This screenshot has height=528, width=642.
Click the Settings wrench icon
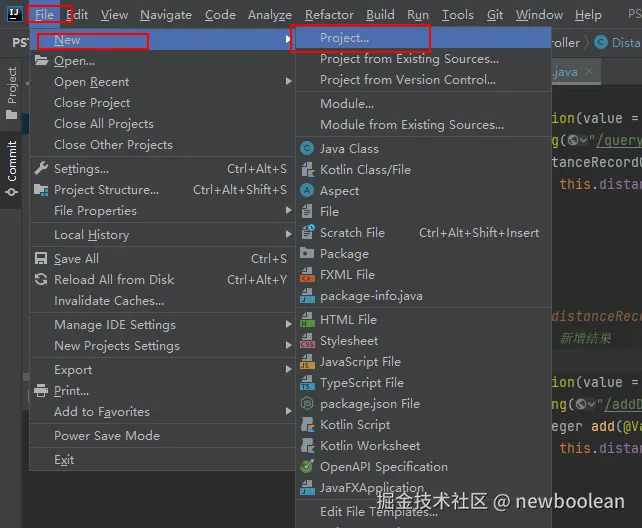click(41, 168)
